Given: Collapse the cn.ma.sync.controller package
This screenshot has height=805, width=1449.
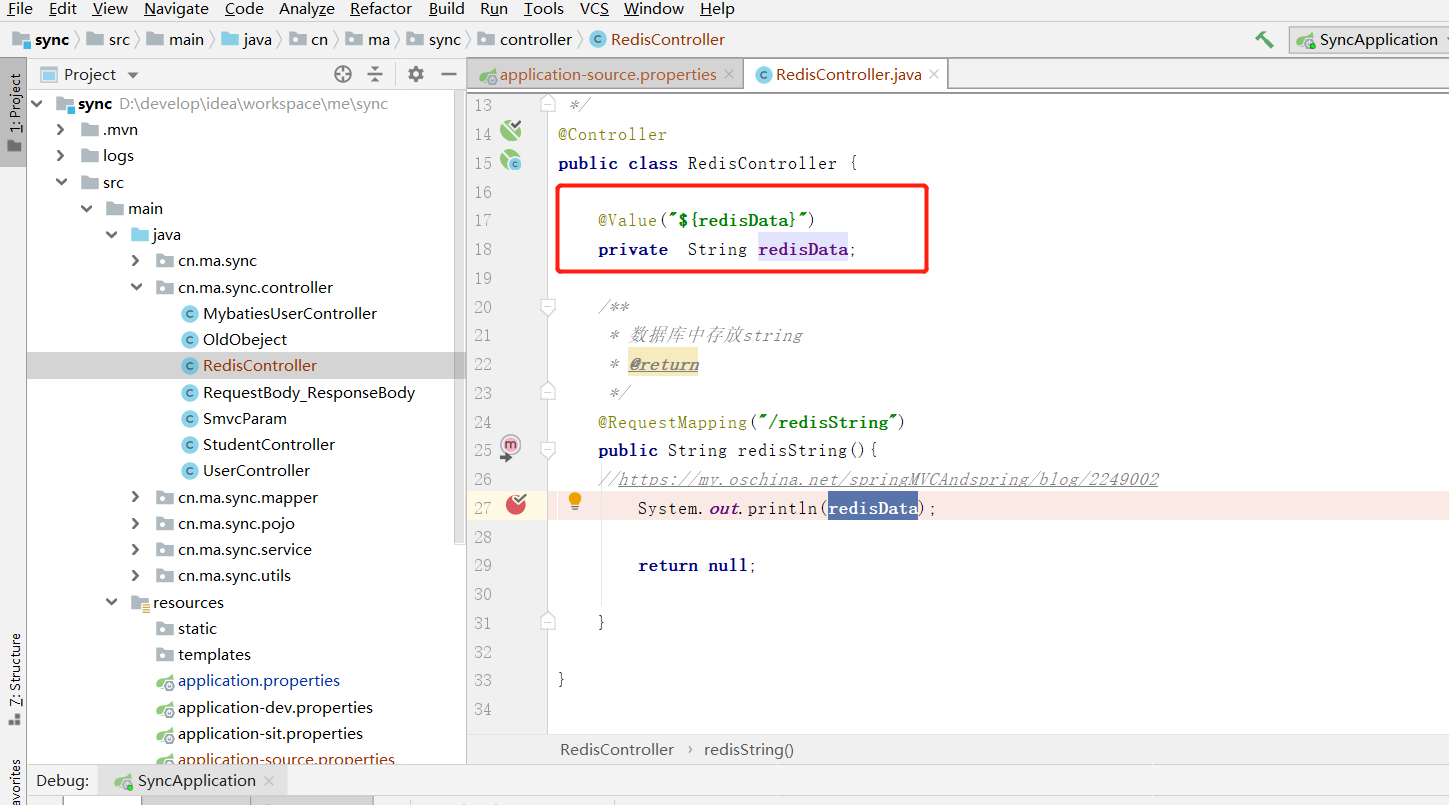Looking at the screenshot, I should tap(136, 287).
